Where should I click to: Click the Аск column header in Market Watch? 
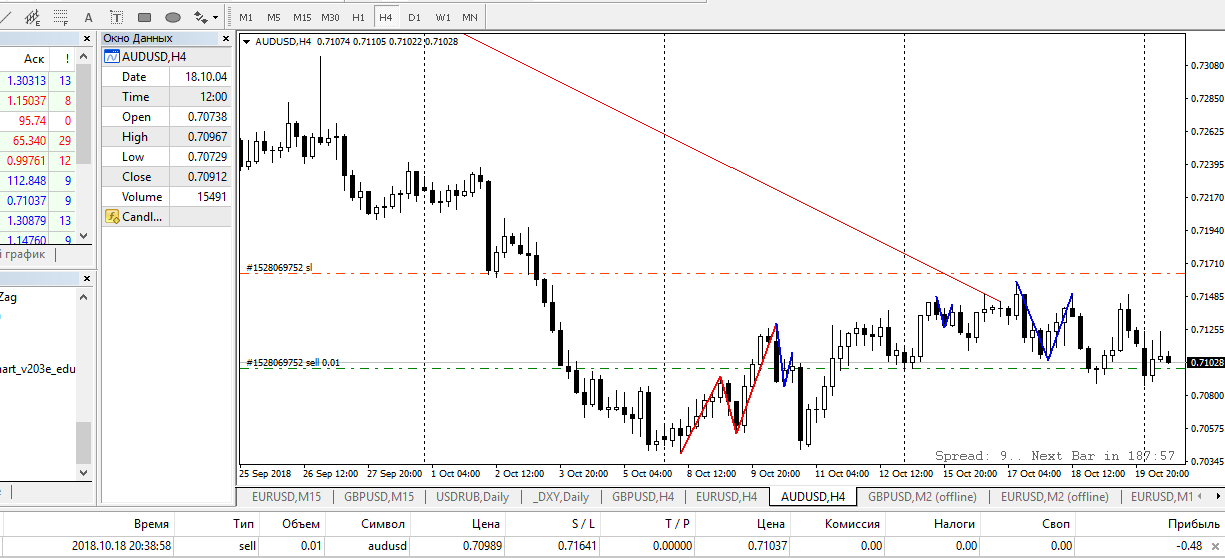coord(34,59)
